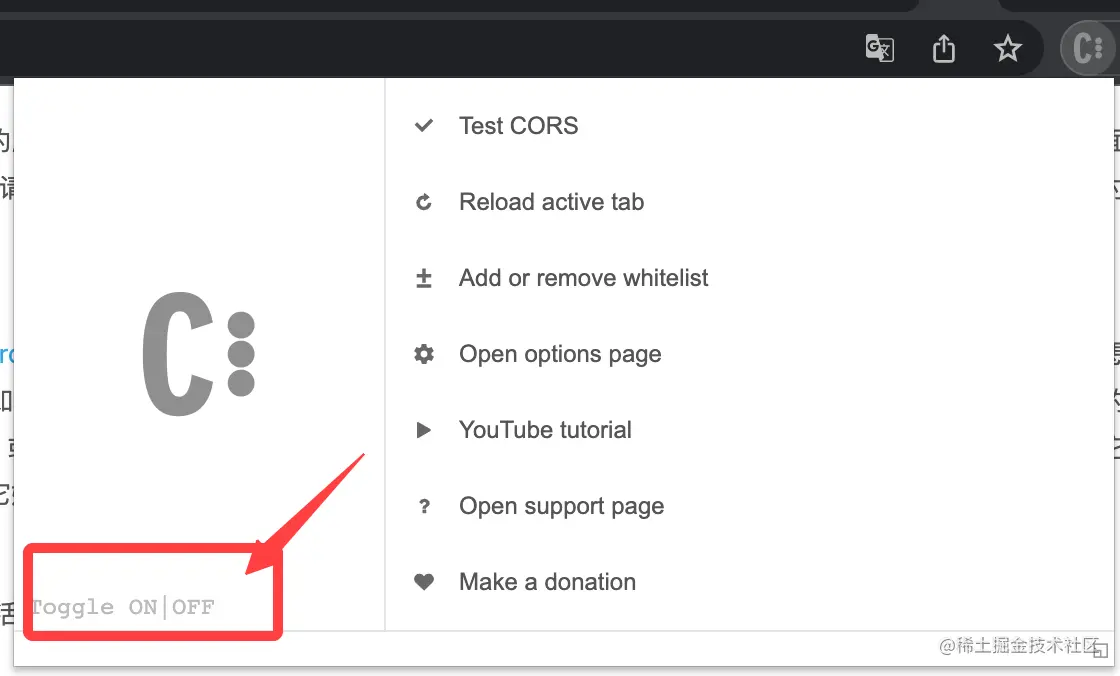Click the reload arrow icon
This screenshot has width=1120, height=676.
pos(424,202)
